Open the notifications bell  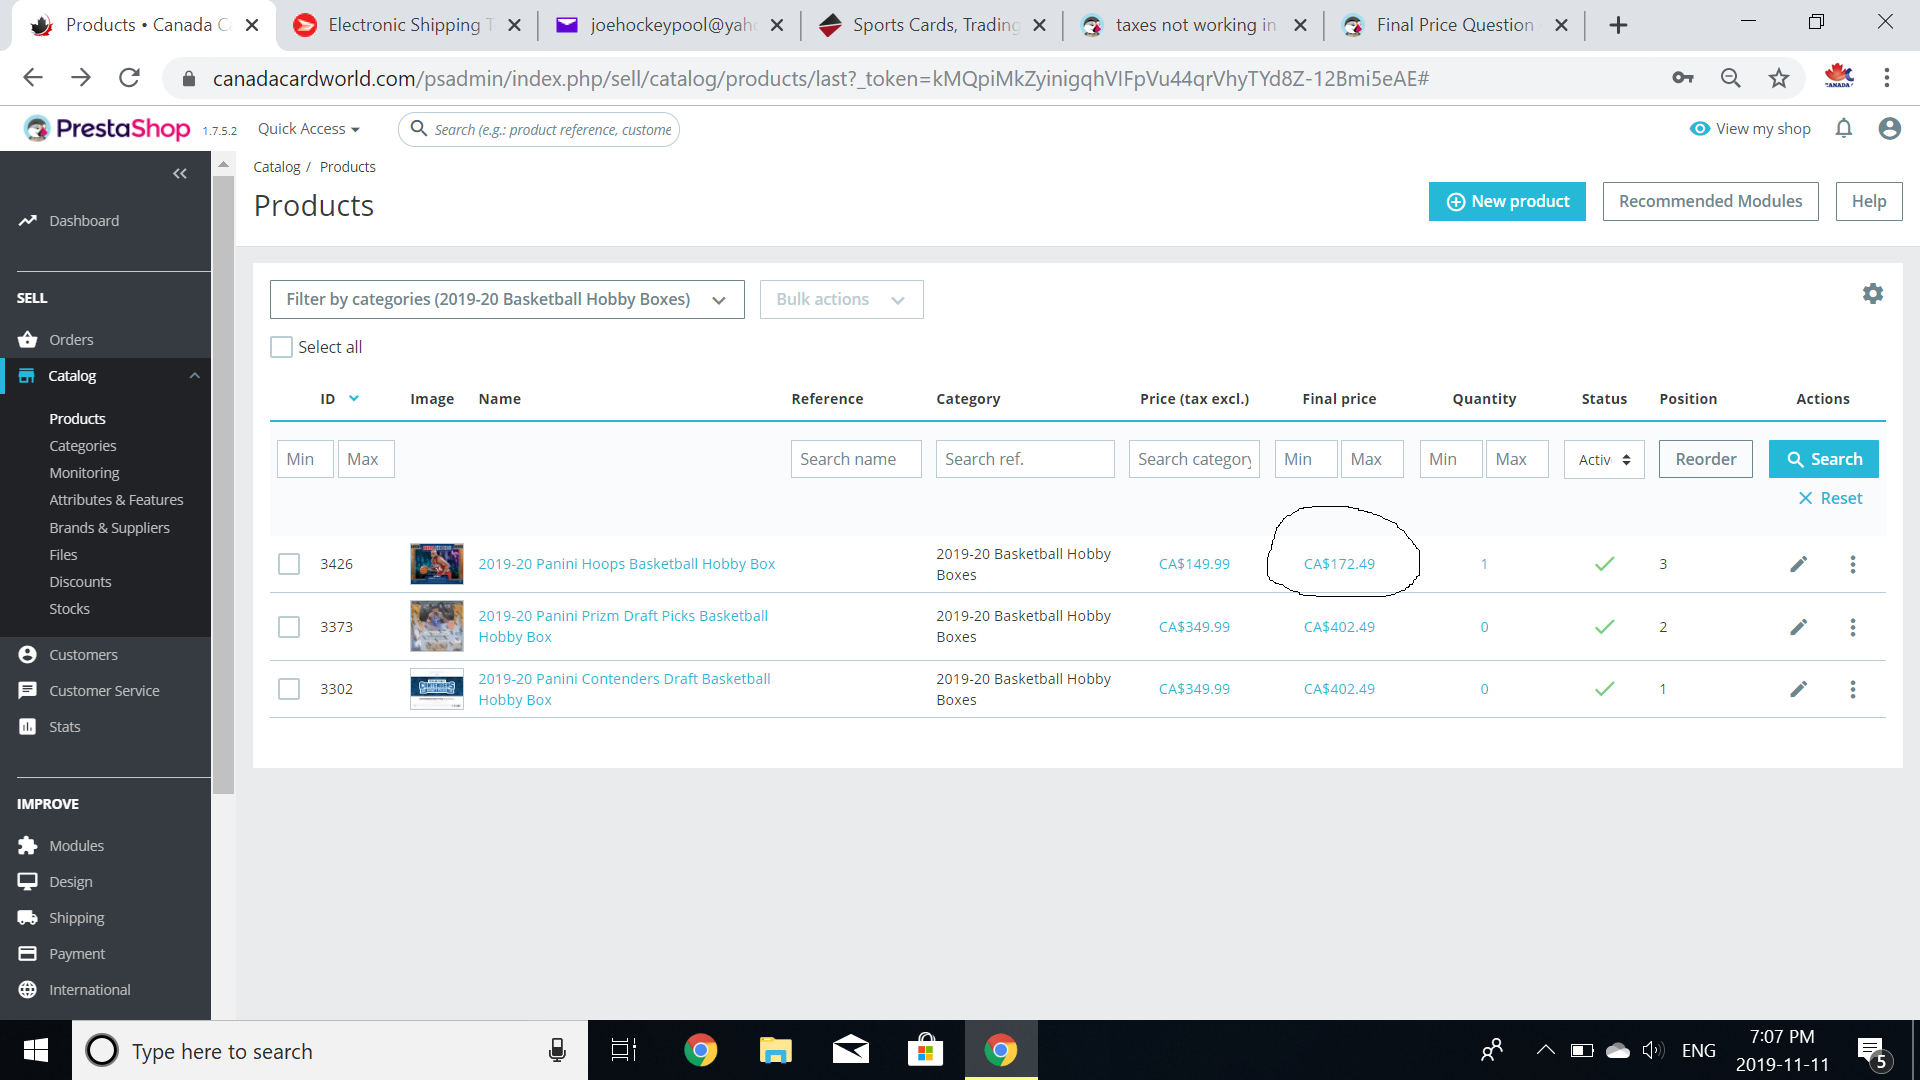tap(1844, 128)
